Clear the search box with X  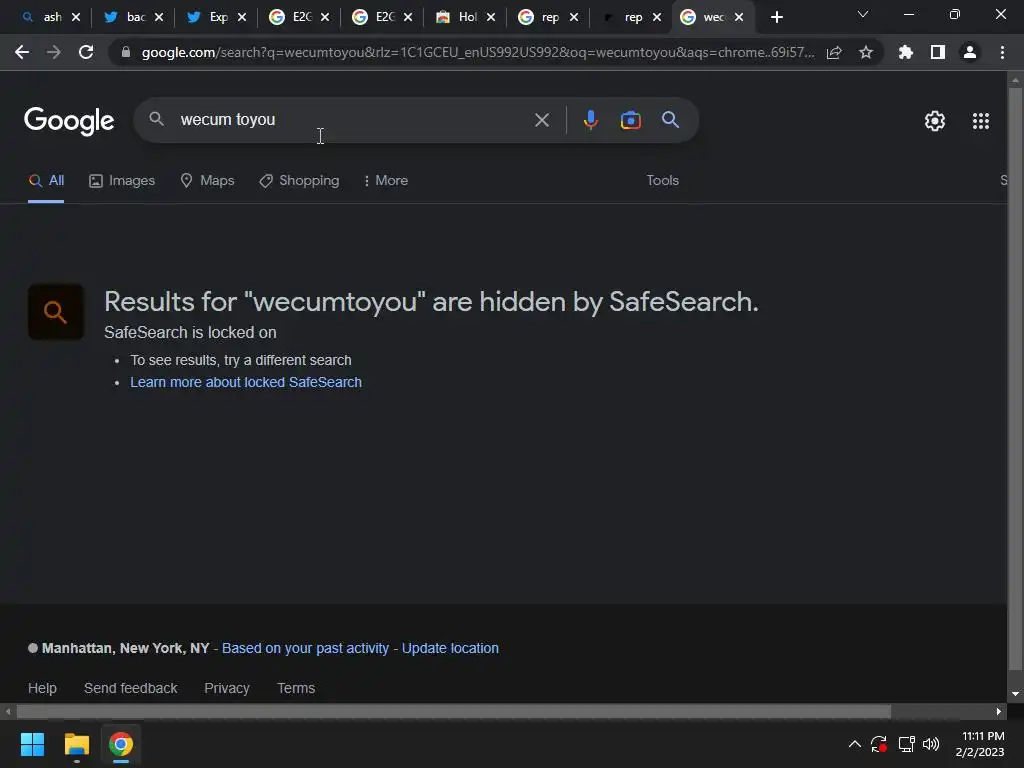(541, 120)
